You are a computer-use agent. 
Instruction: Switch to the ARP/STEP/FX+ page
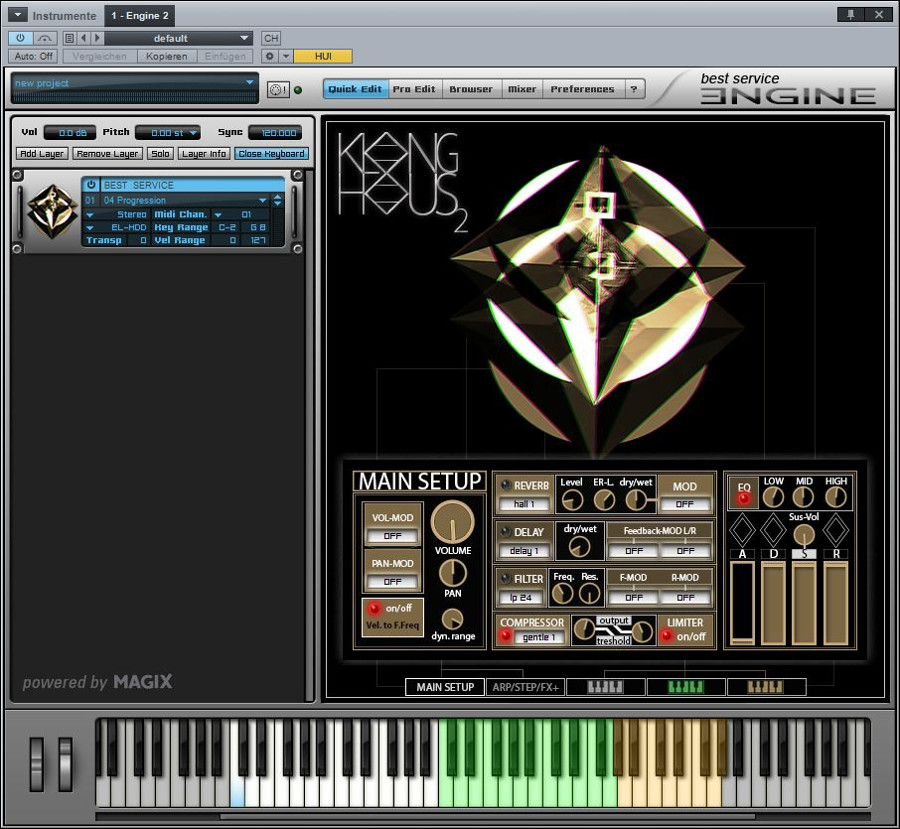[x=525, y=687]
